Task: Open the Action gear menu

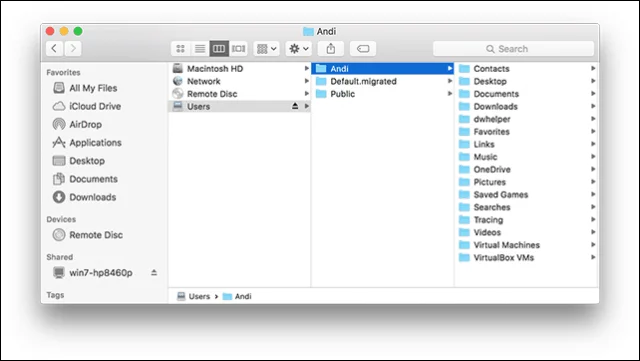Action: point(299,49)
